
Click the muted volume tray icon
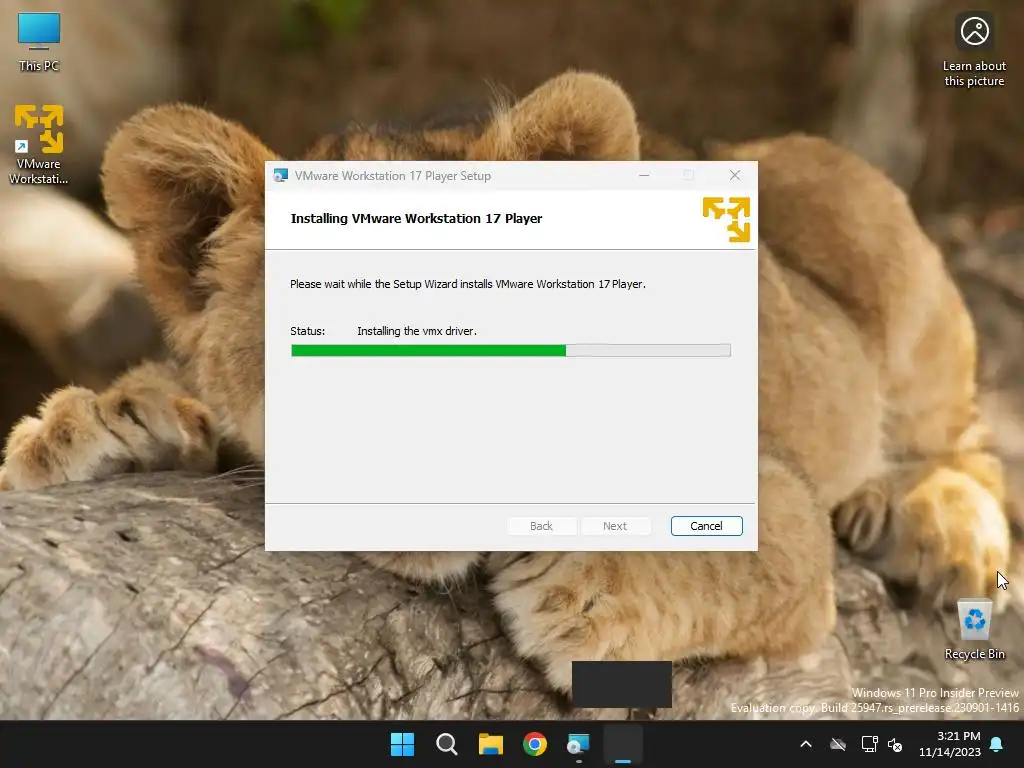pos(895,744)
